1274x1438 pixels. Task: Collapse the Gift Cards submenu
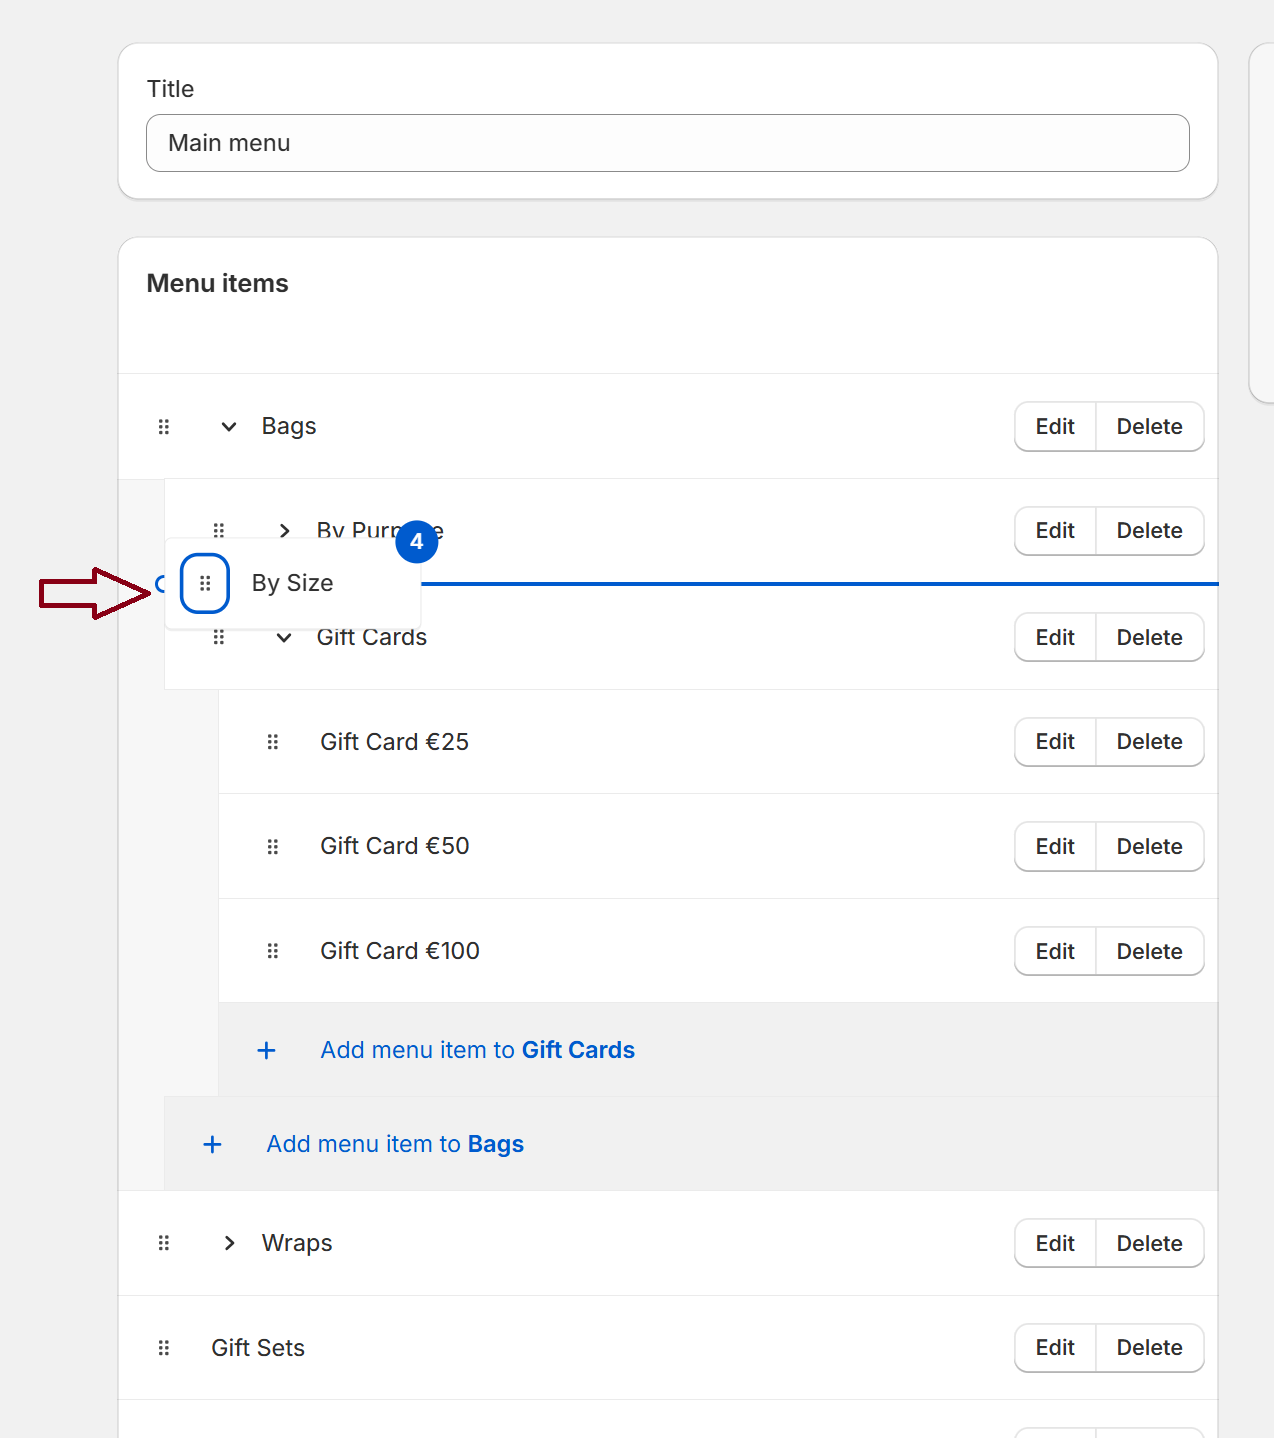point(284,637)
